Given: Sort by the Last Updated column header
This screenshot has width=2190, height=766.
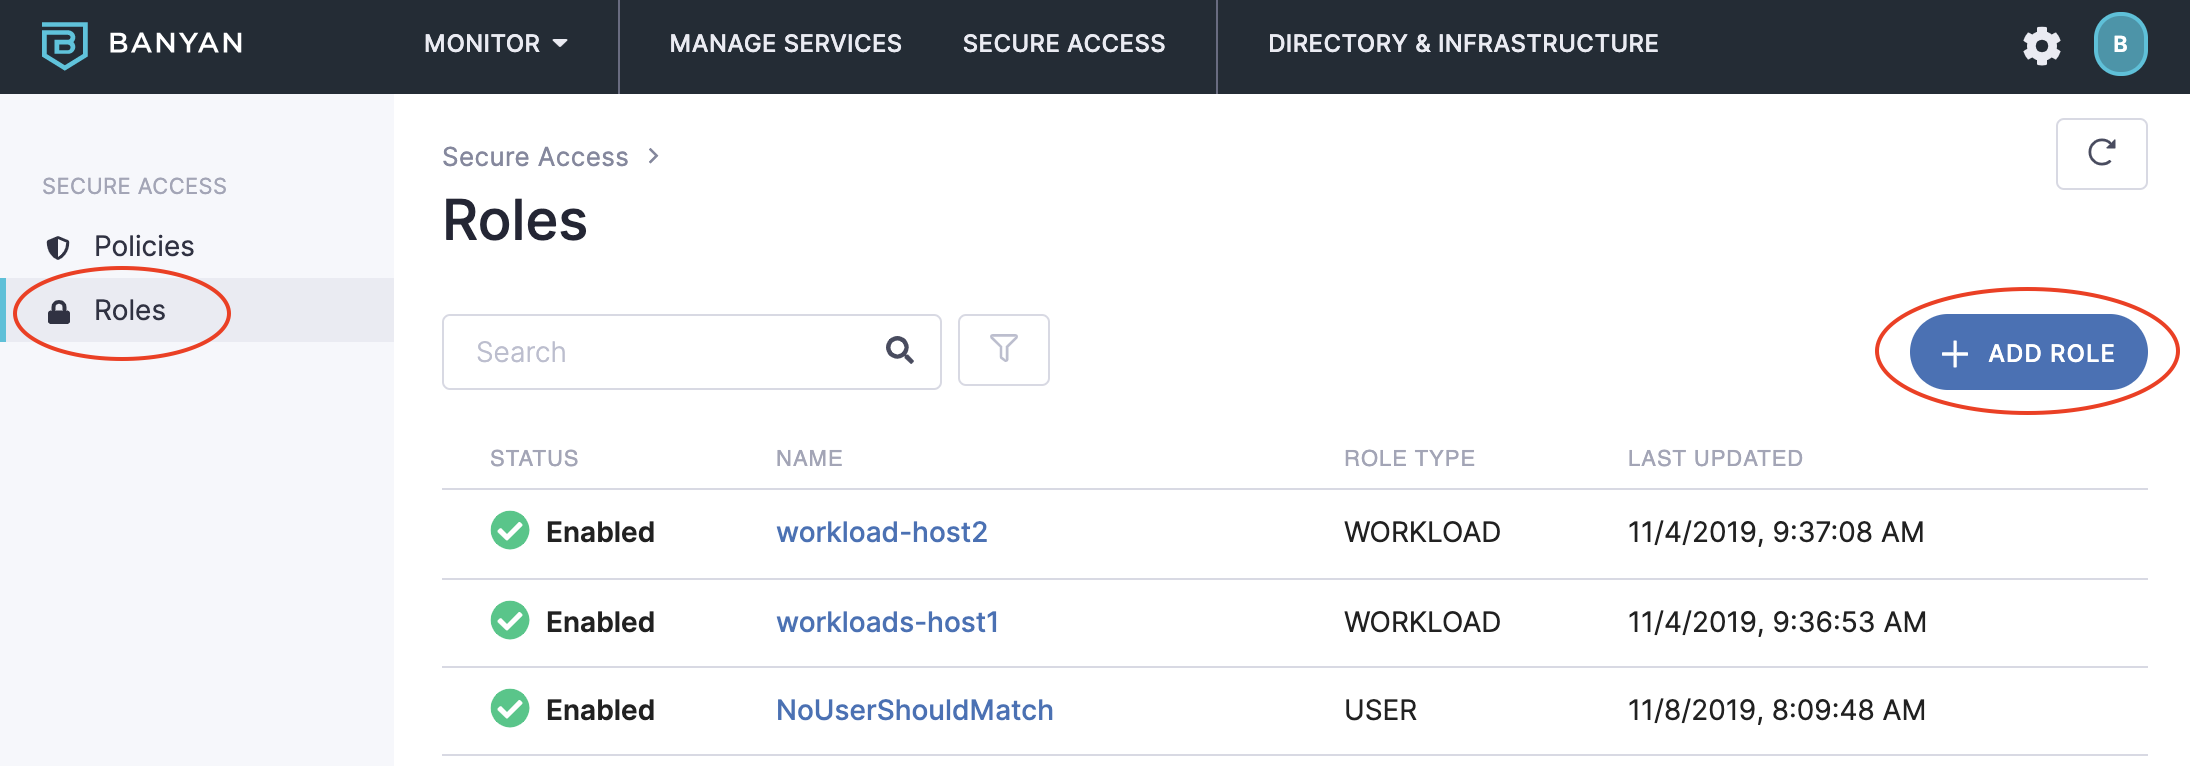Looking at the screenshot, I should (x=1714, y=458).
